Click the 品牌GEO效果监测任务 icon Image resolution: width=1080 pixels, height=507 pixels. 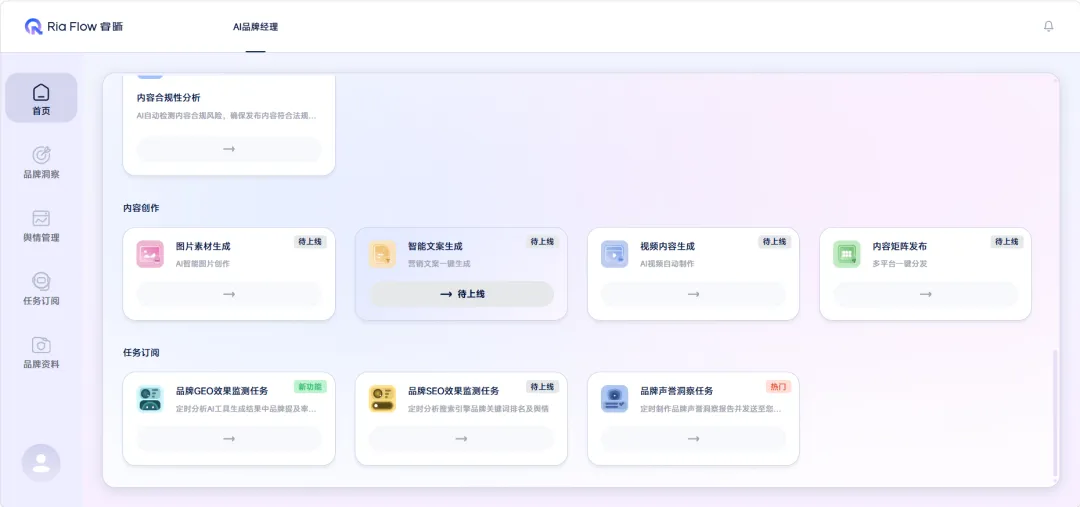150,399
